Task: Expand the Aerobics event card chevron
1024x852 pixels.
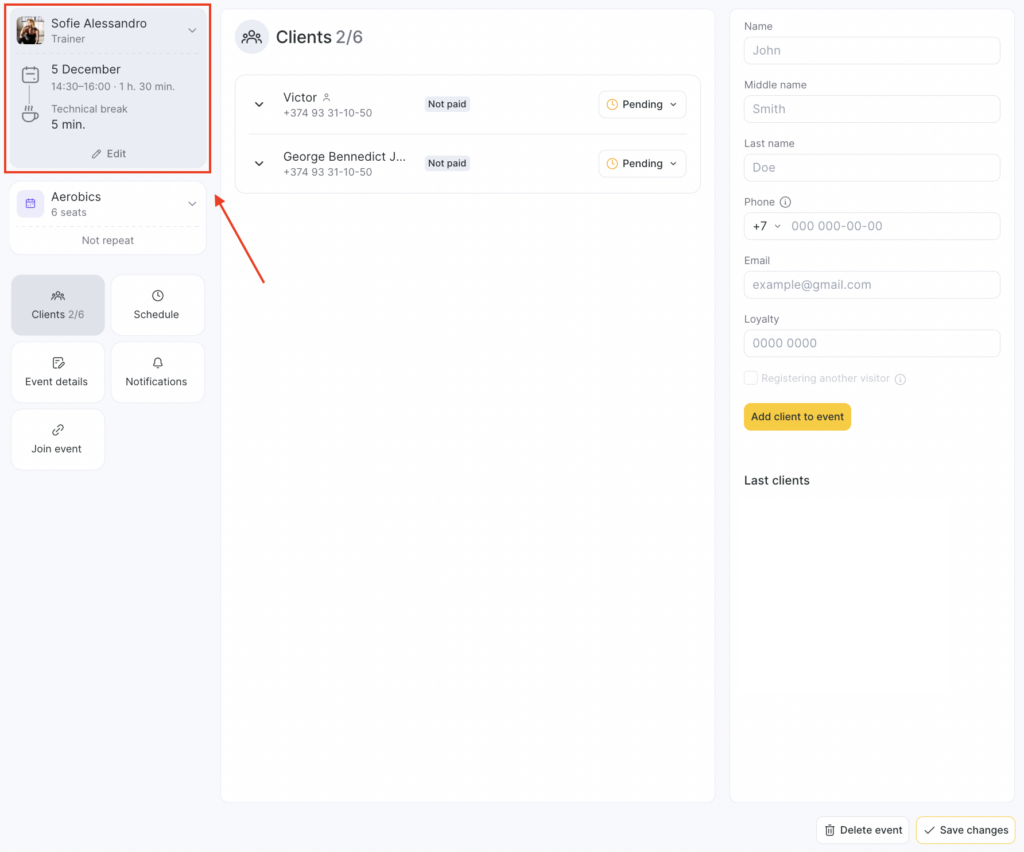Action: [192, 204]
